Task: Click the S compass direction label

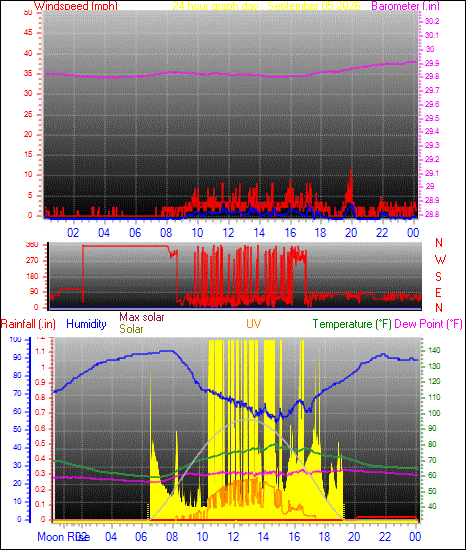Action: point(438,277)
